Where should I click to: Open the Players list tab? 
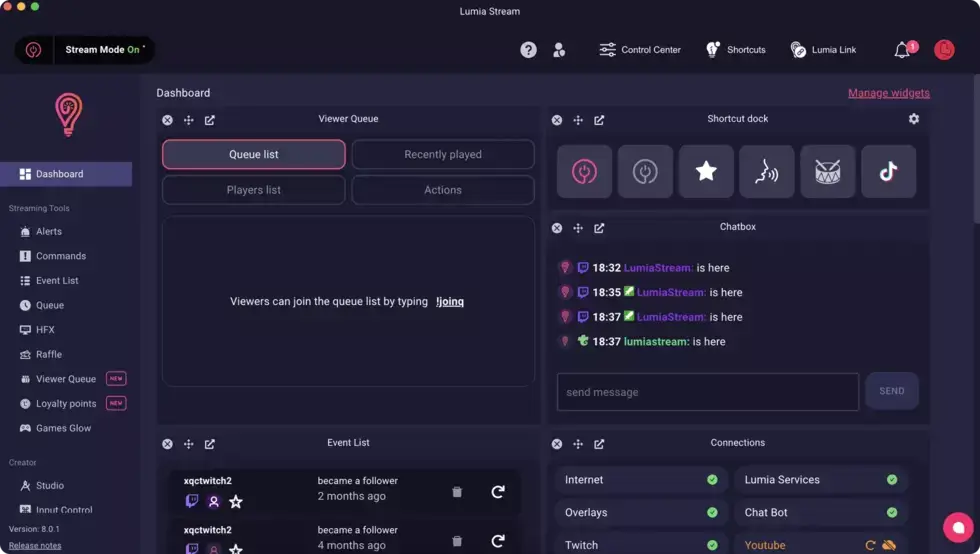coord(254,190)
